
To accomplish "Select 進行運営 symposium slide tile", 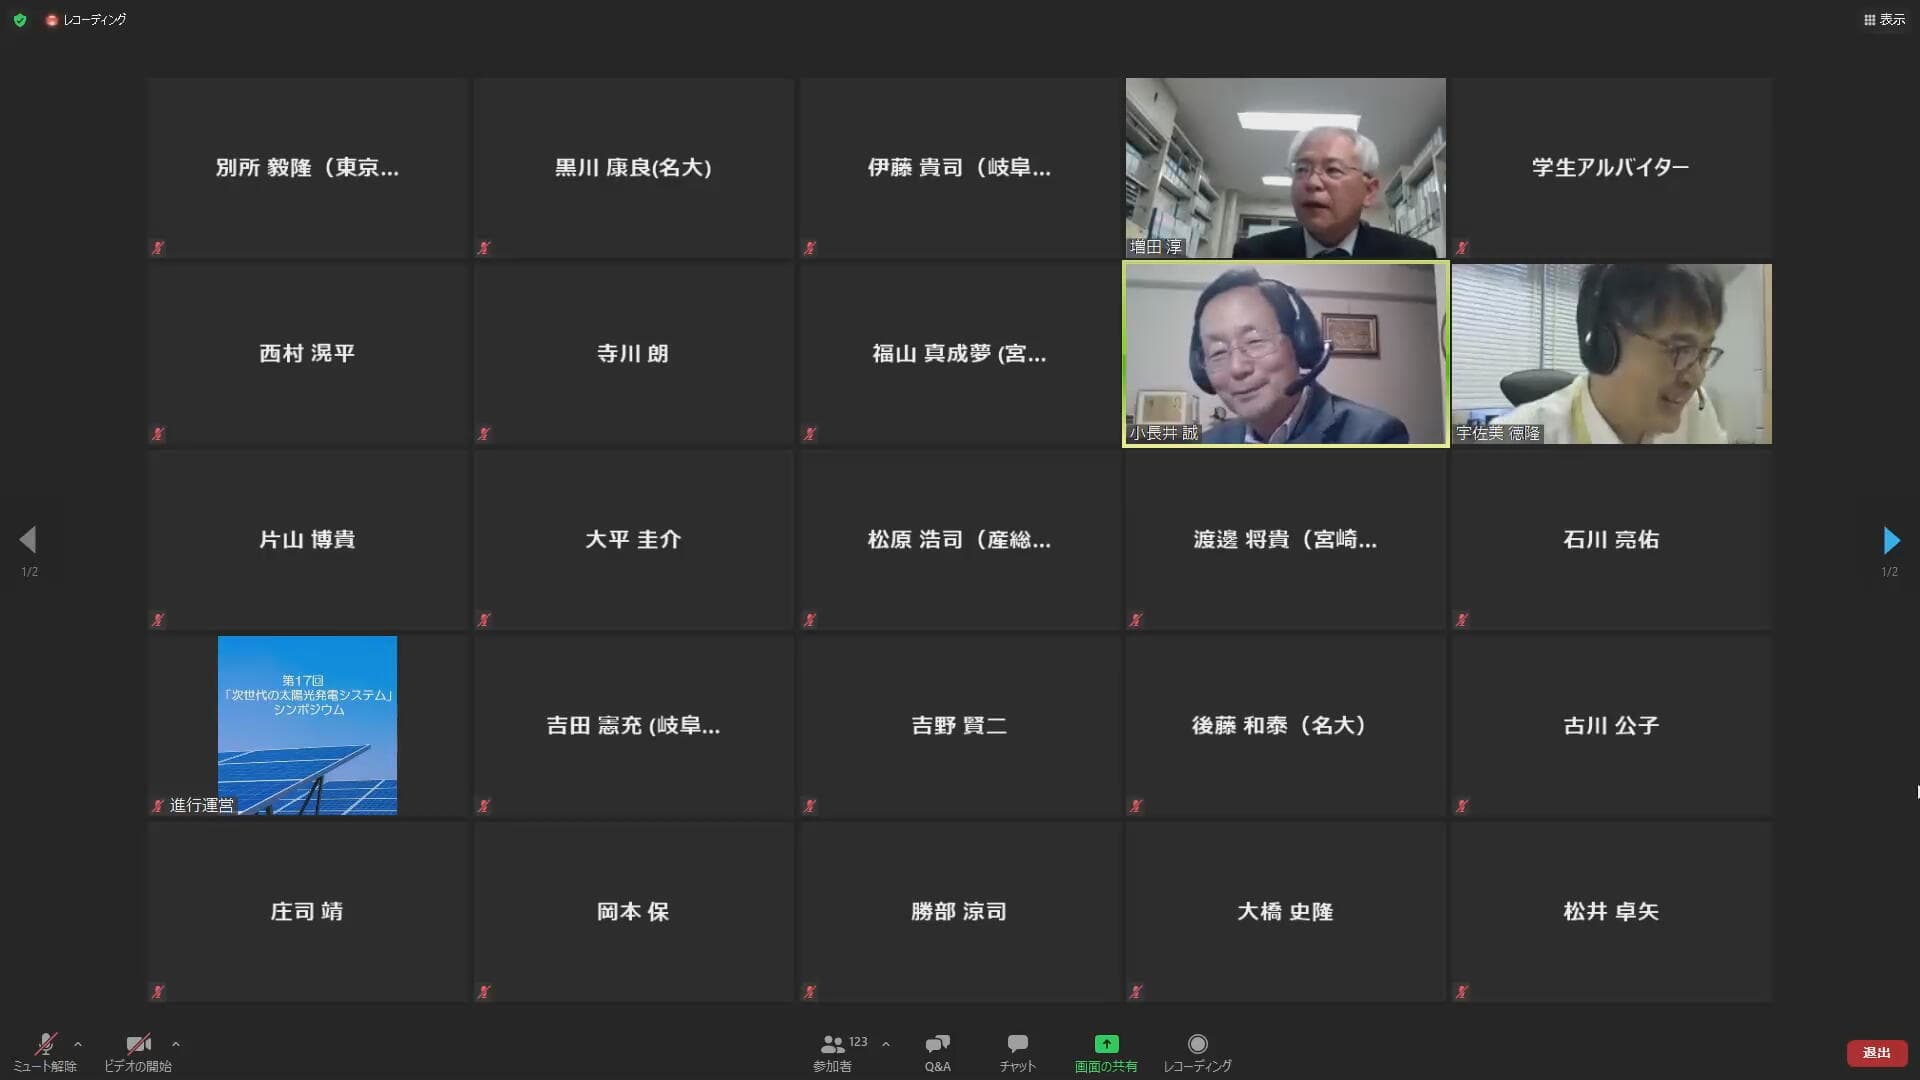I will click(307, 725).
